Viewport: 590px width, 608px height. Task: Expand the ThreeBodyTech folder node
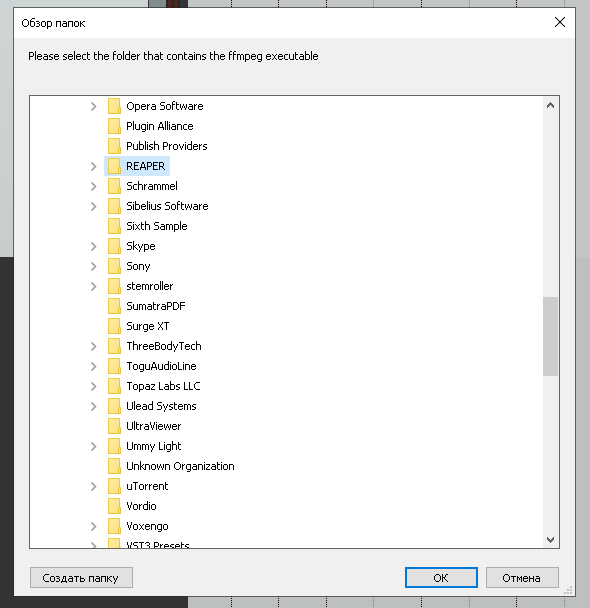click(x=93, y=346)
